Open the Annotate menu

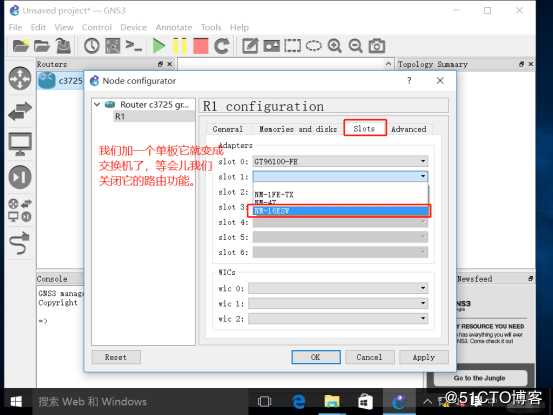pyautogui.click(x=174, y=27)
